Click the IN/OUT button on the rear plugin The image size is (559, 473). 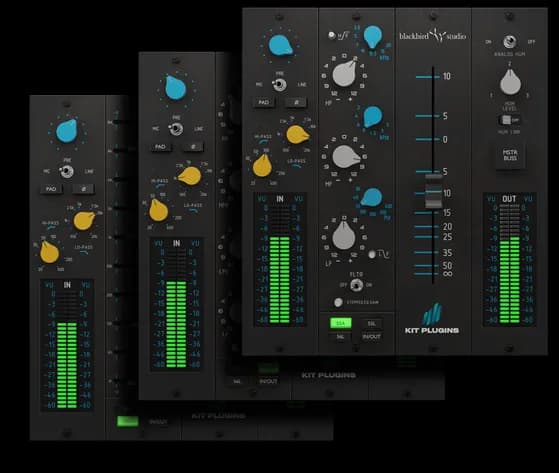click(158, 422)
